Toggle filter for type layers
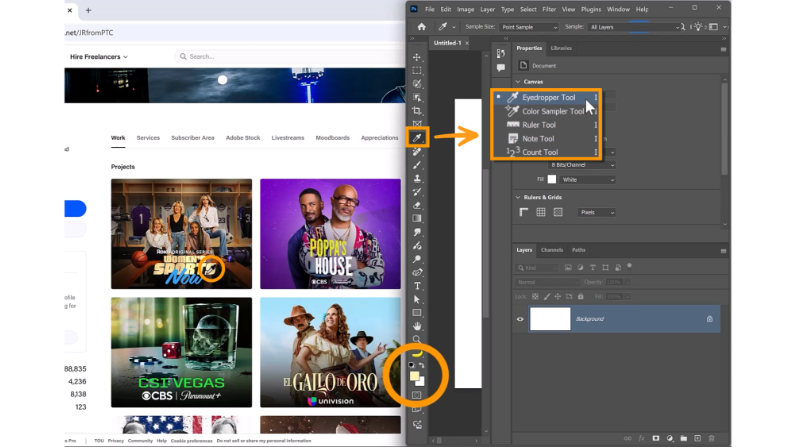795x448 pixels. point(593,268)
